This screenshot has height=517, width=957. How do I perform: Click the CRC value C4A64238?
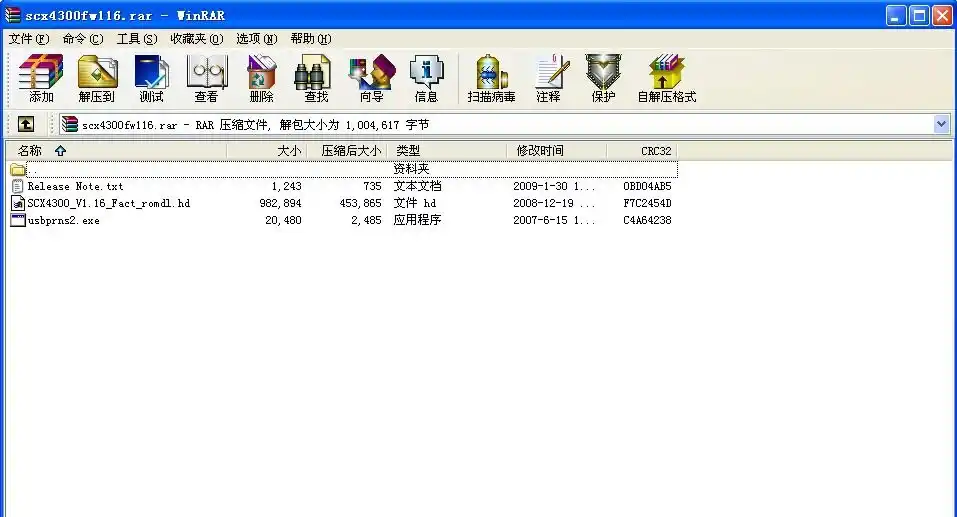pyautogui.click(x=647, y=220)
